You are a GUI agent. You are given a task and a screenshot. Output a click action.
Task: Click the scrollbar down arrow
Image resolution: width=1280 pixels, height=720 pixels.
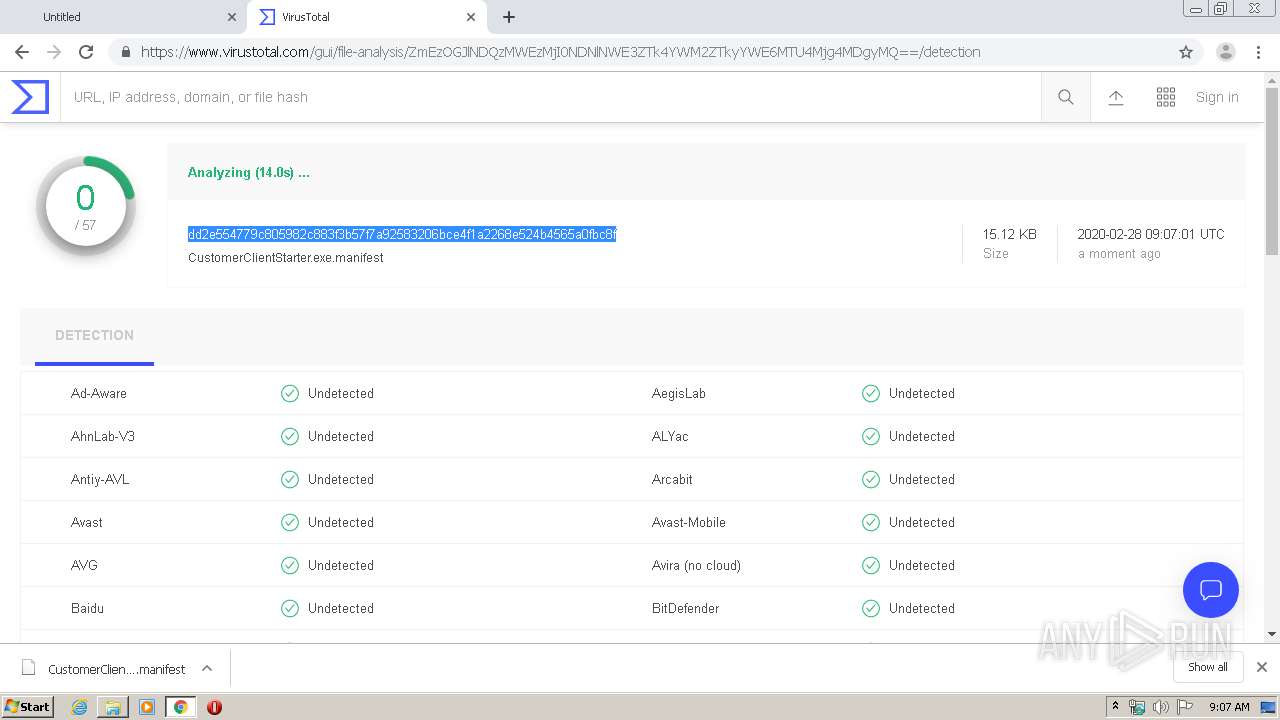(1272, 634)
